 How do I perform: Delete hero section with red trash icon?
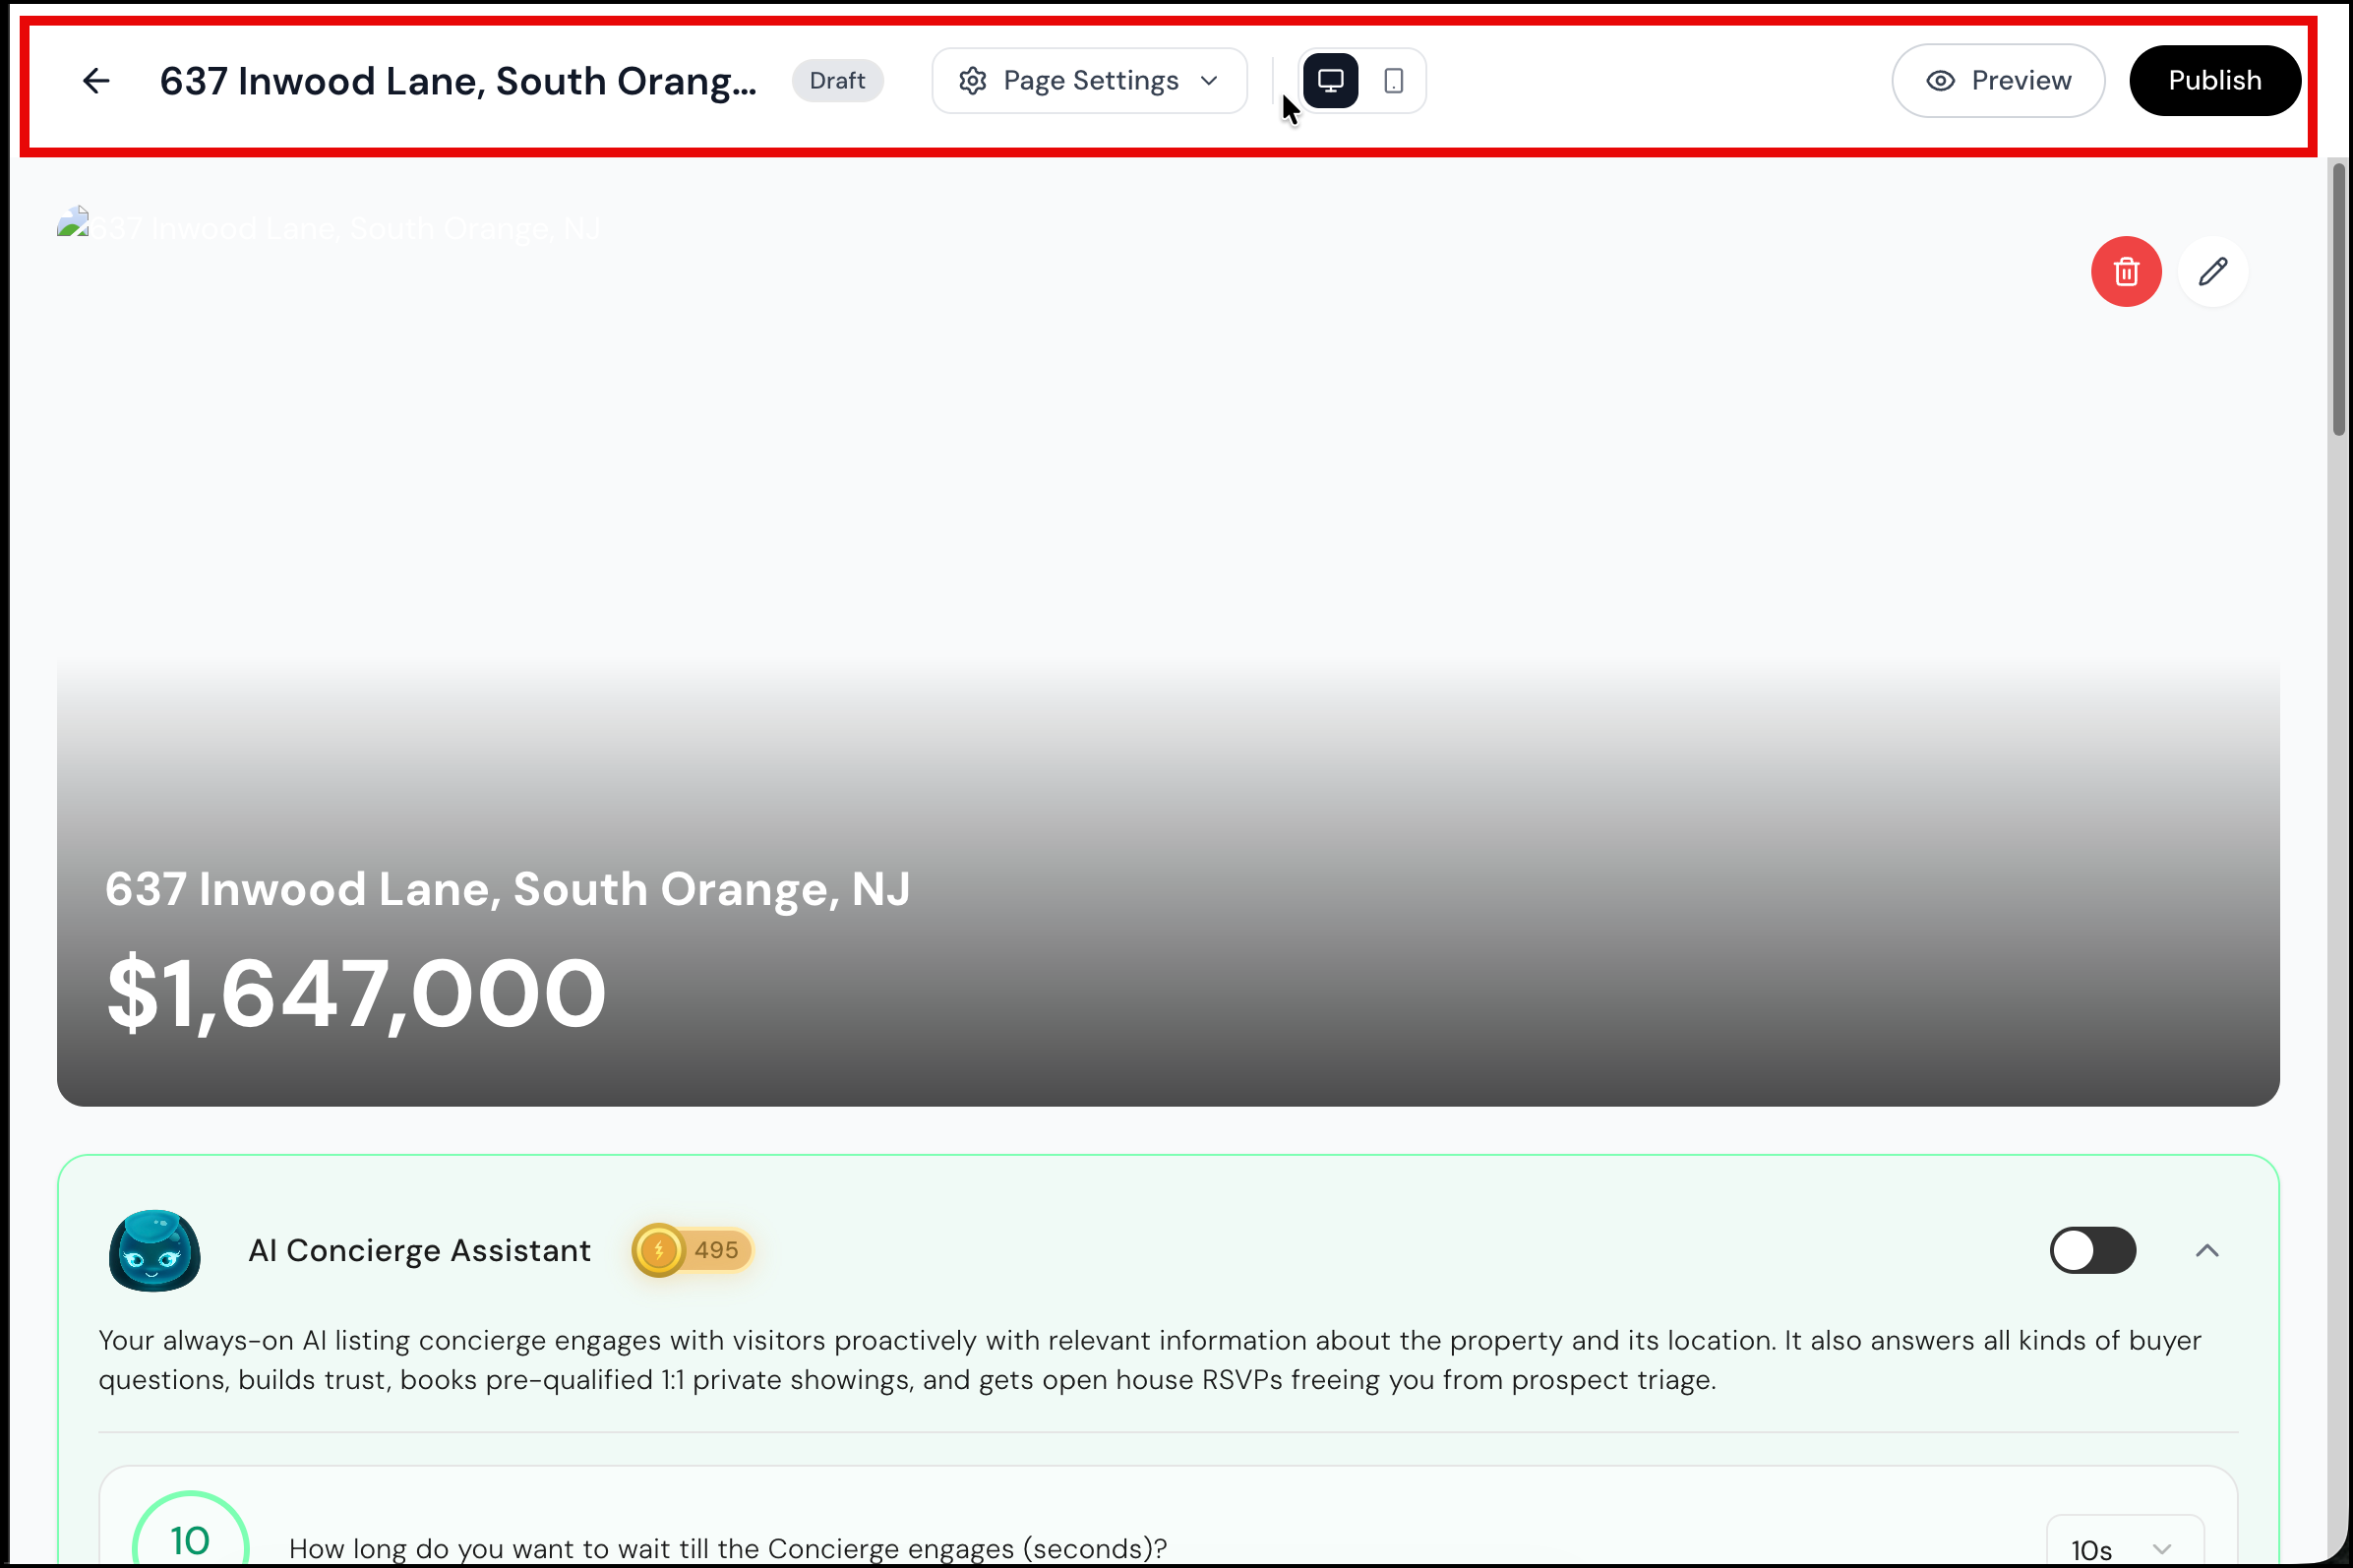pyautogui.click(x=2126, y=271)
